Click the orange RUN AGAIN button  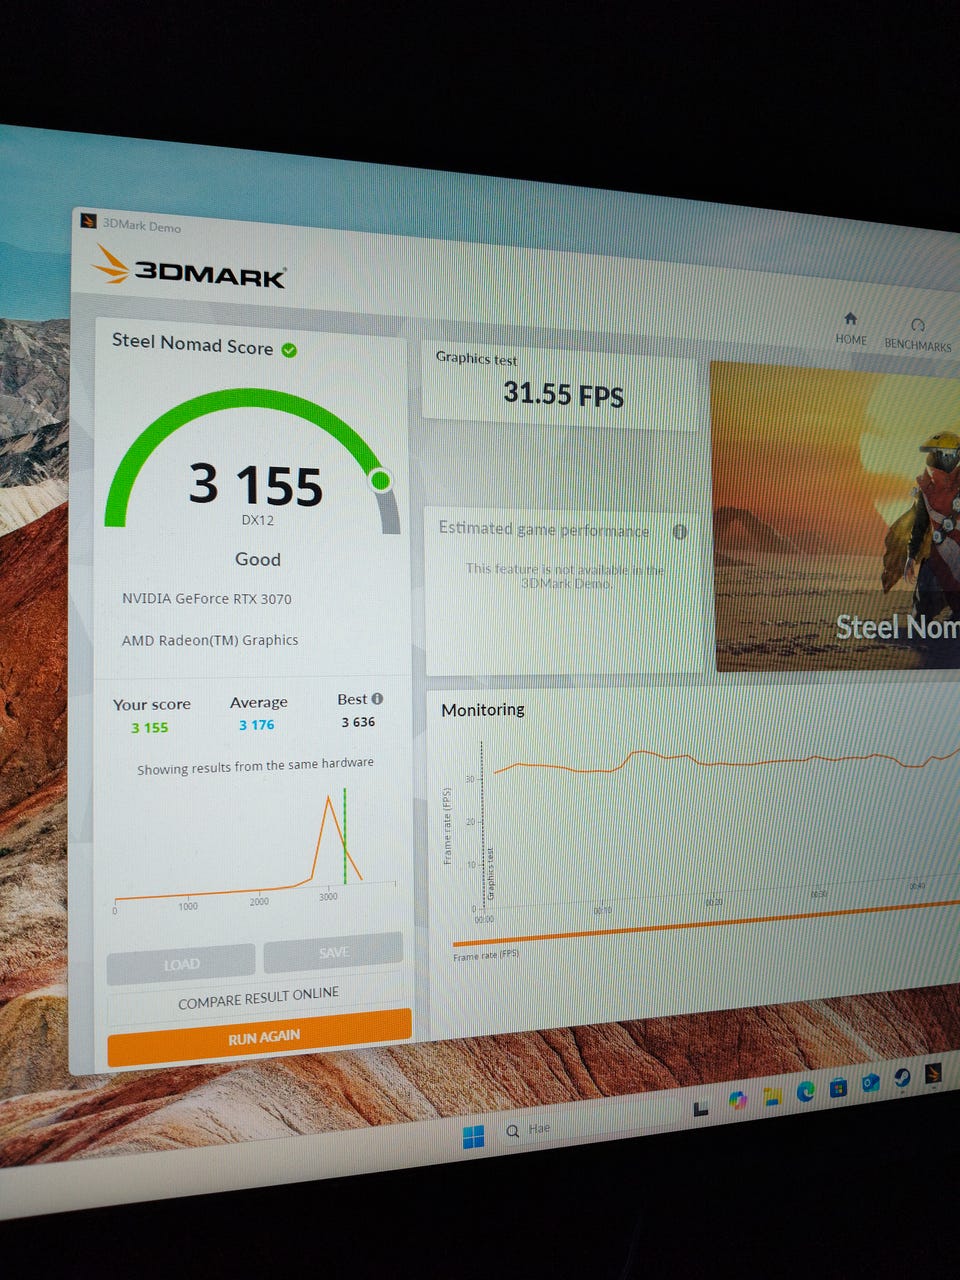click(x=260, y=1037)
